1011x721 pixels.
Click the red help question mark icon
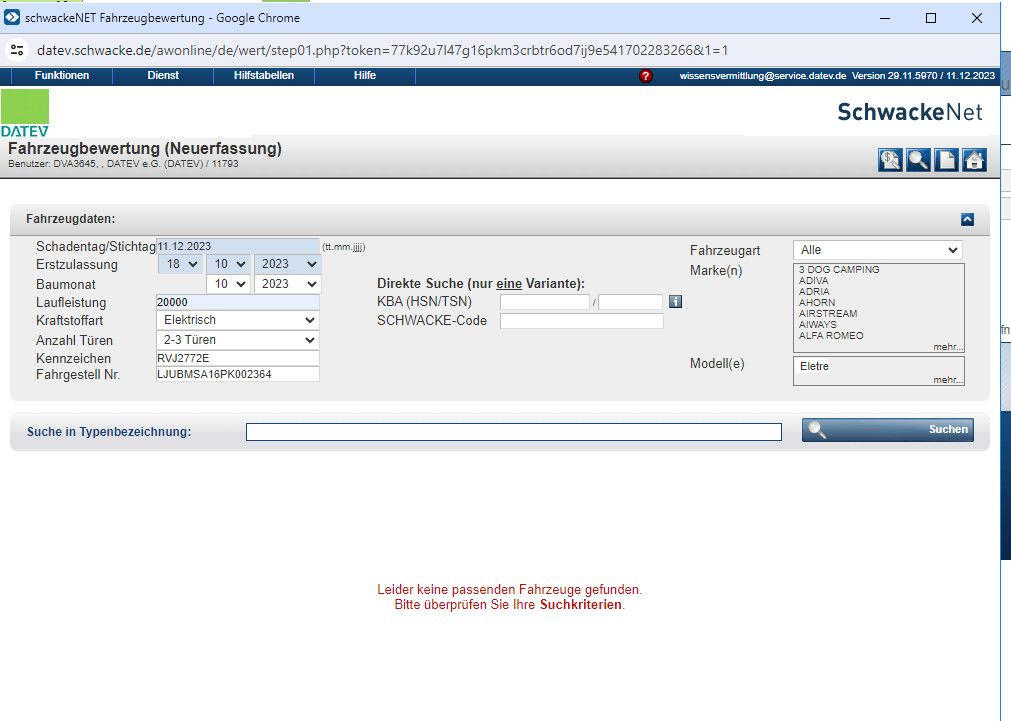tap(646, 76)
